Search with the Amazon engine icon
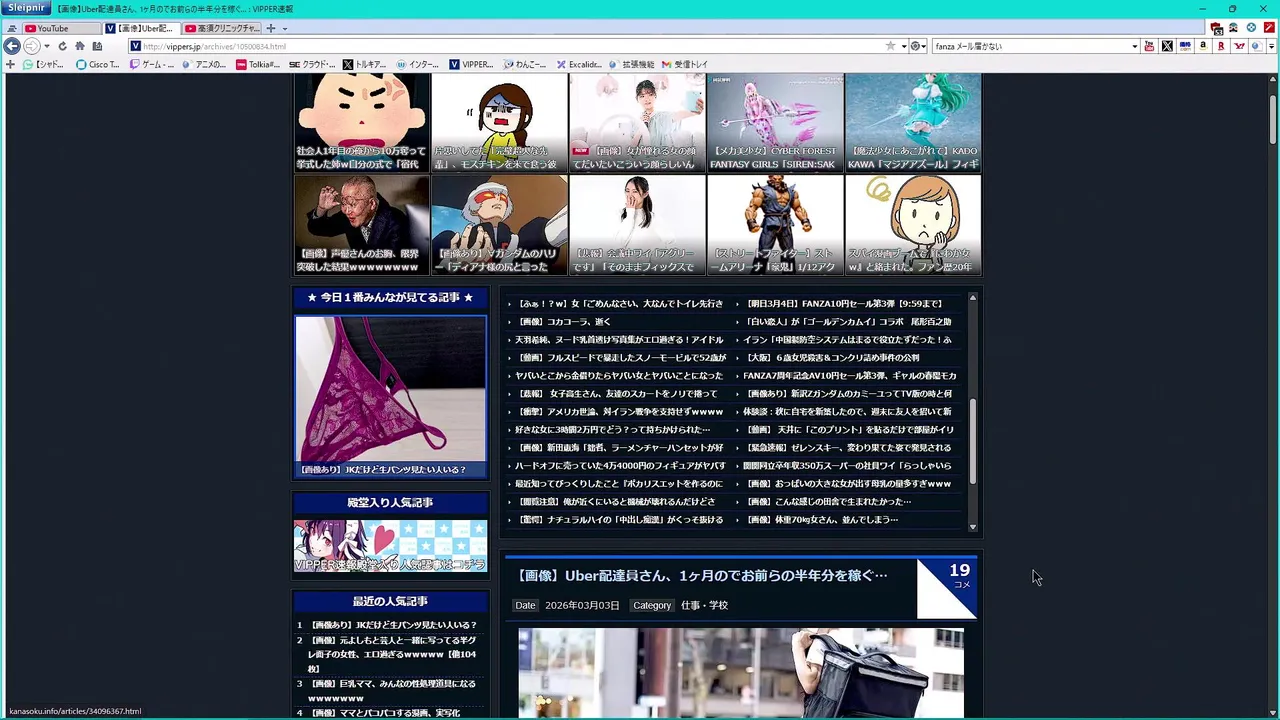 [x=1203, y=46]
